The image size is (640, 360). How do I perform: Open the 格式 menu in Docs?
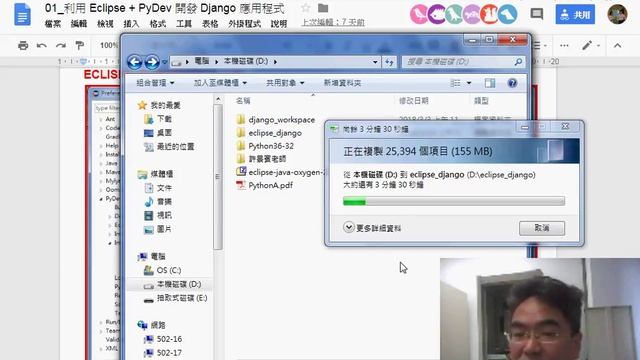(158, 24)
